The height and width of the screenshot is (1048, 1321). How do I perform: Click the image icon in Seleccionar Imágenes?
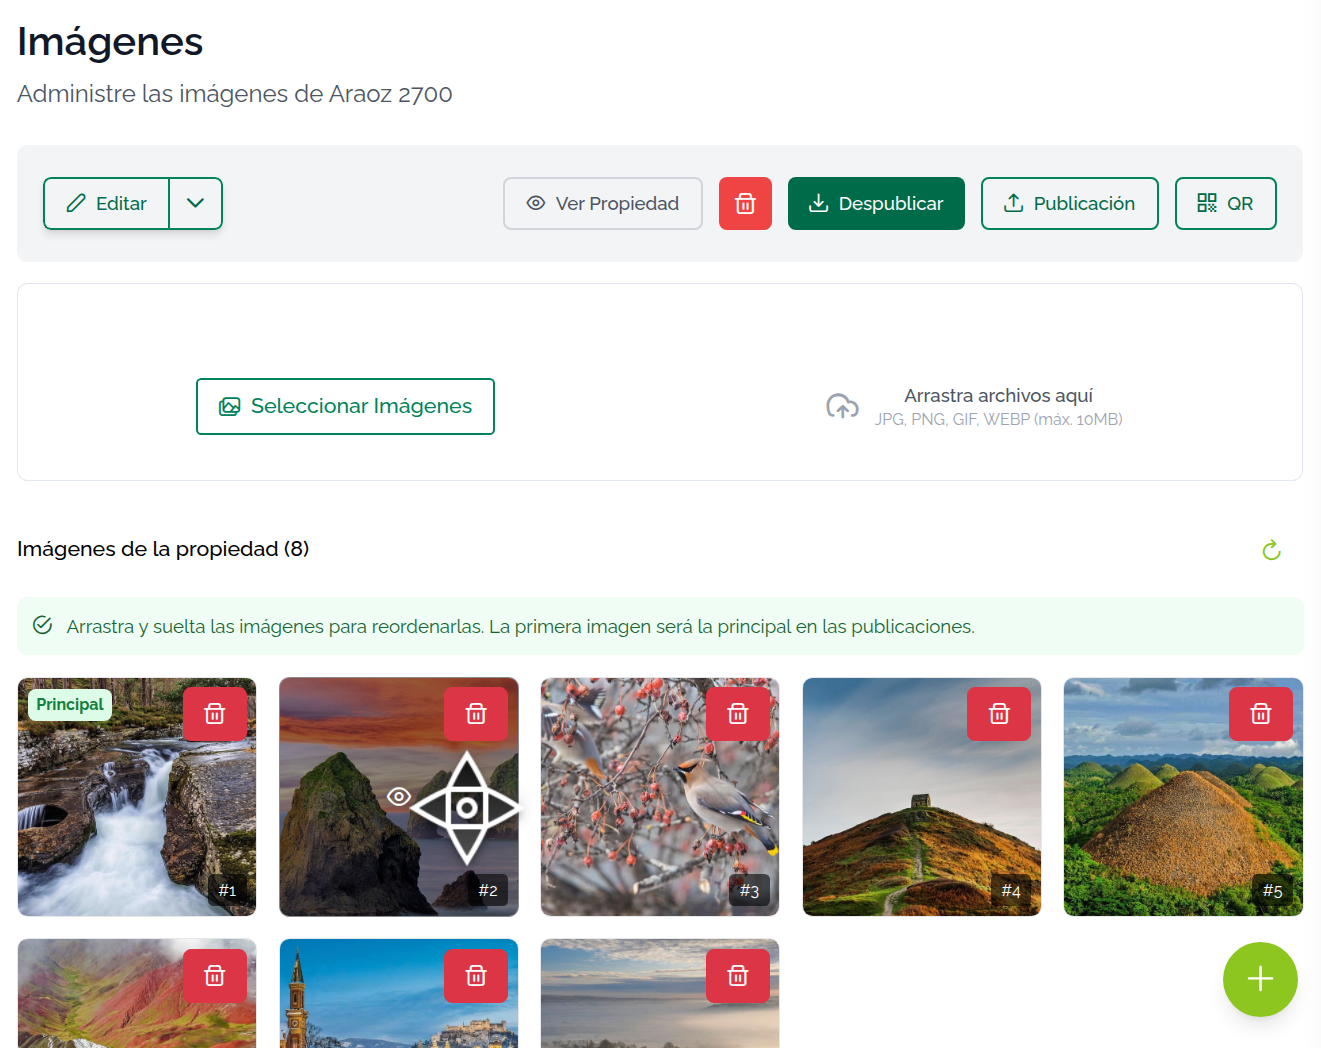tap(230, 406)
